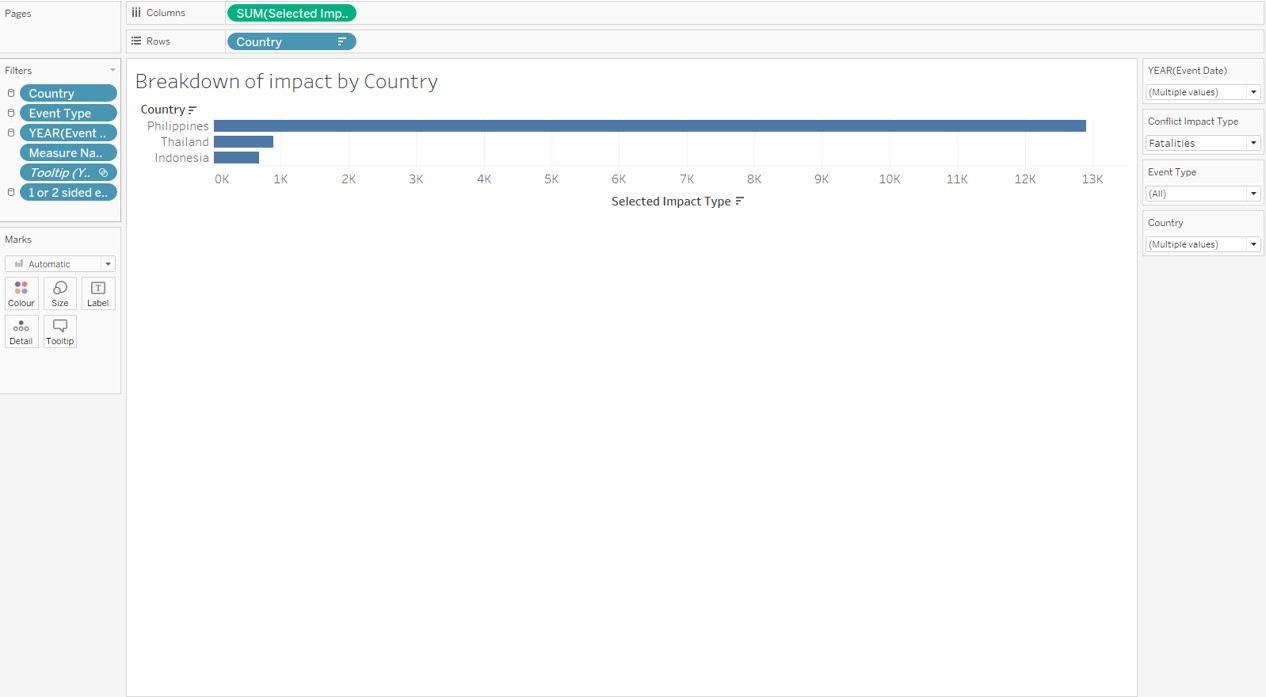The image size is (1266, 697).
Task: Click the Rows shelf icon
Action: (138, 41)
